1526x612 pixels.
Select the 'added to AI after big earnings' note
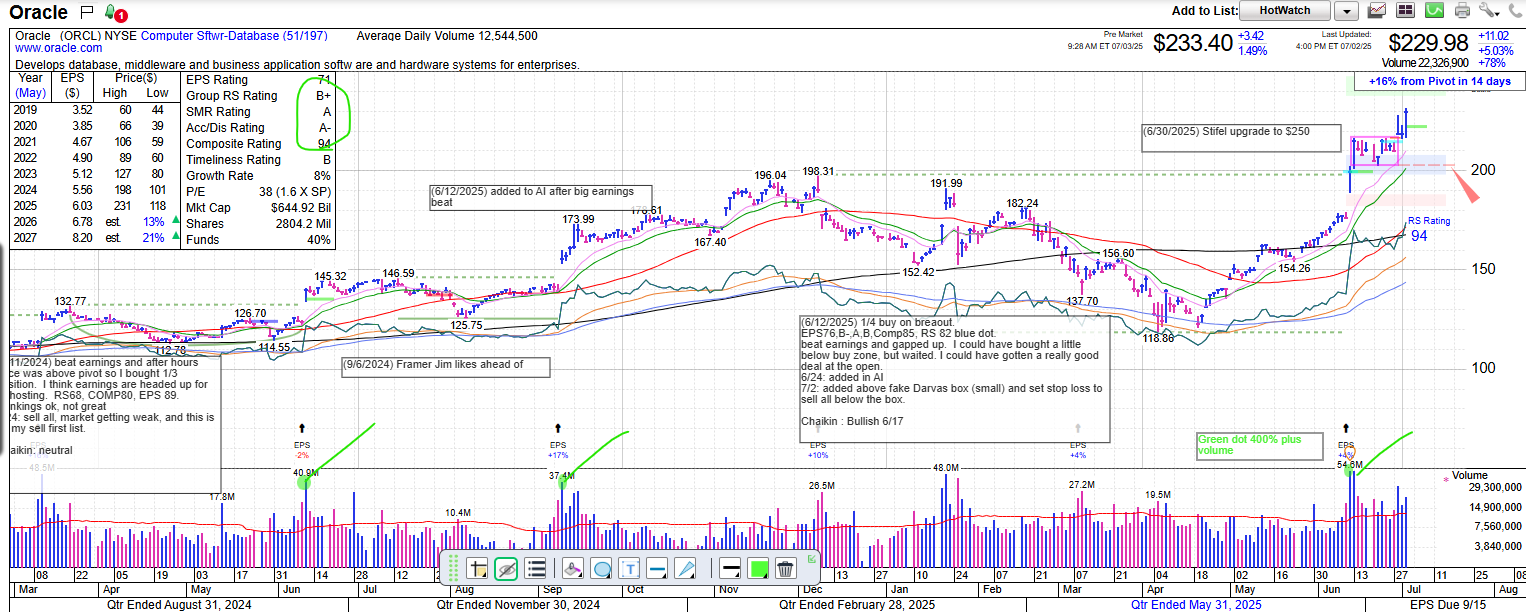coord(540,196)
